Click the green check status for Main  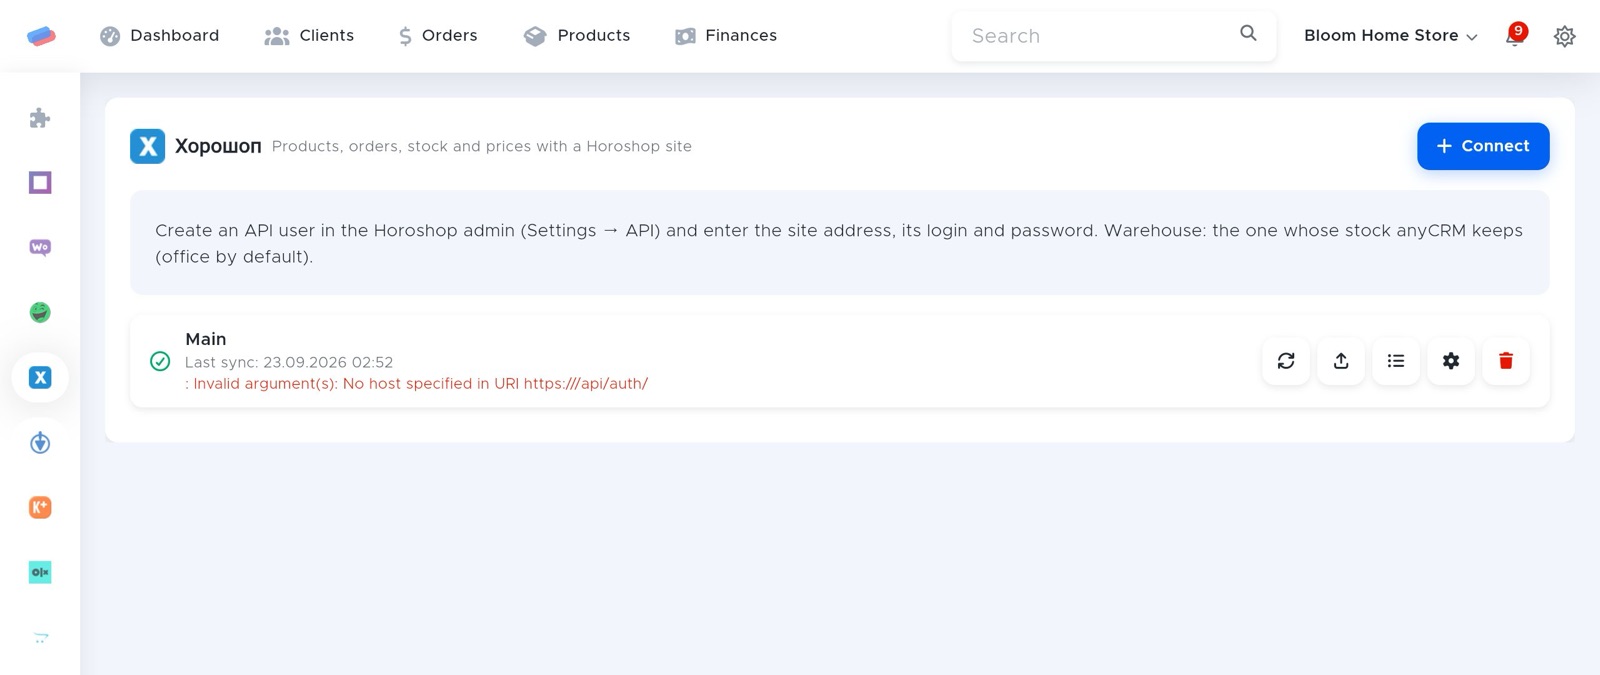160,361
